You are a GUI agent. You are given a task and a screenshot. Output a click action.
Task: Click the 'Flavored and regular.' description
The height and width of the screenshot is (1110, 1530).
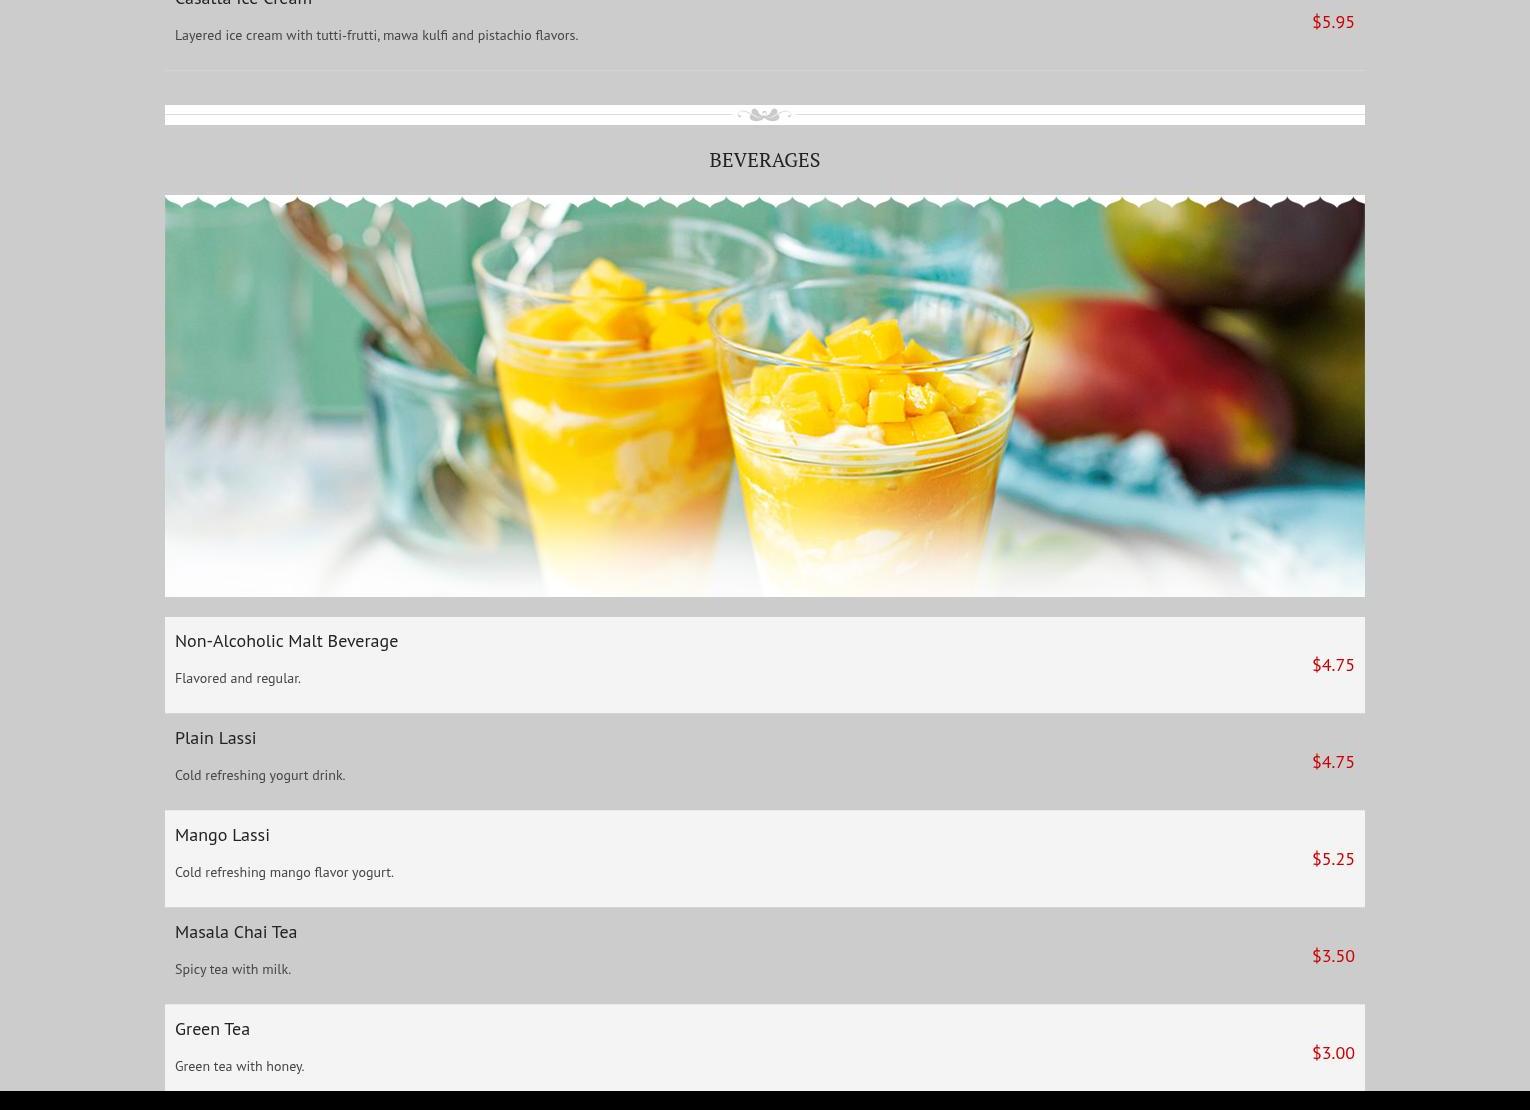coord(238,678)
